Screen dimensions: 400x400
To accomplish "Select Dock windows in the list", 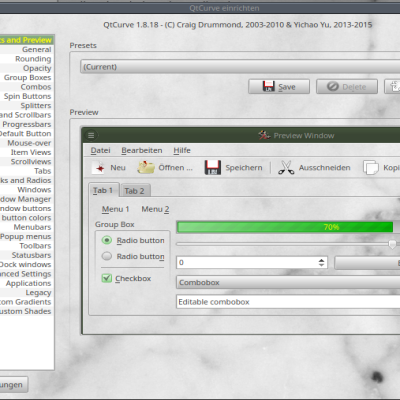I will (27, 264).
